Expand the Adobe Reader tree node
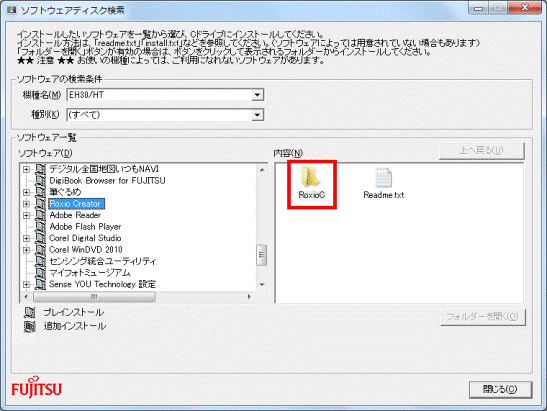 pos(26,215)
